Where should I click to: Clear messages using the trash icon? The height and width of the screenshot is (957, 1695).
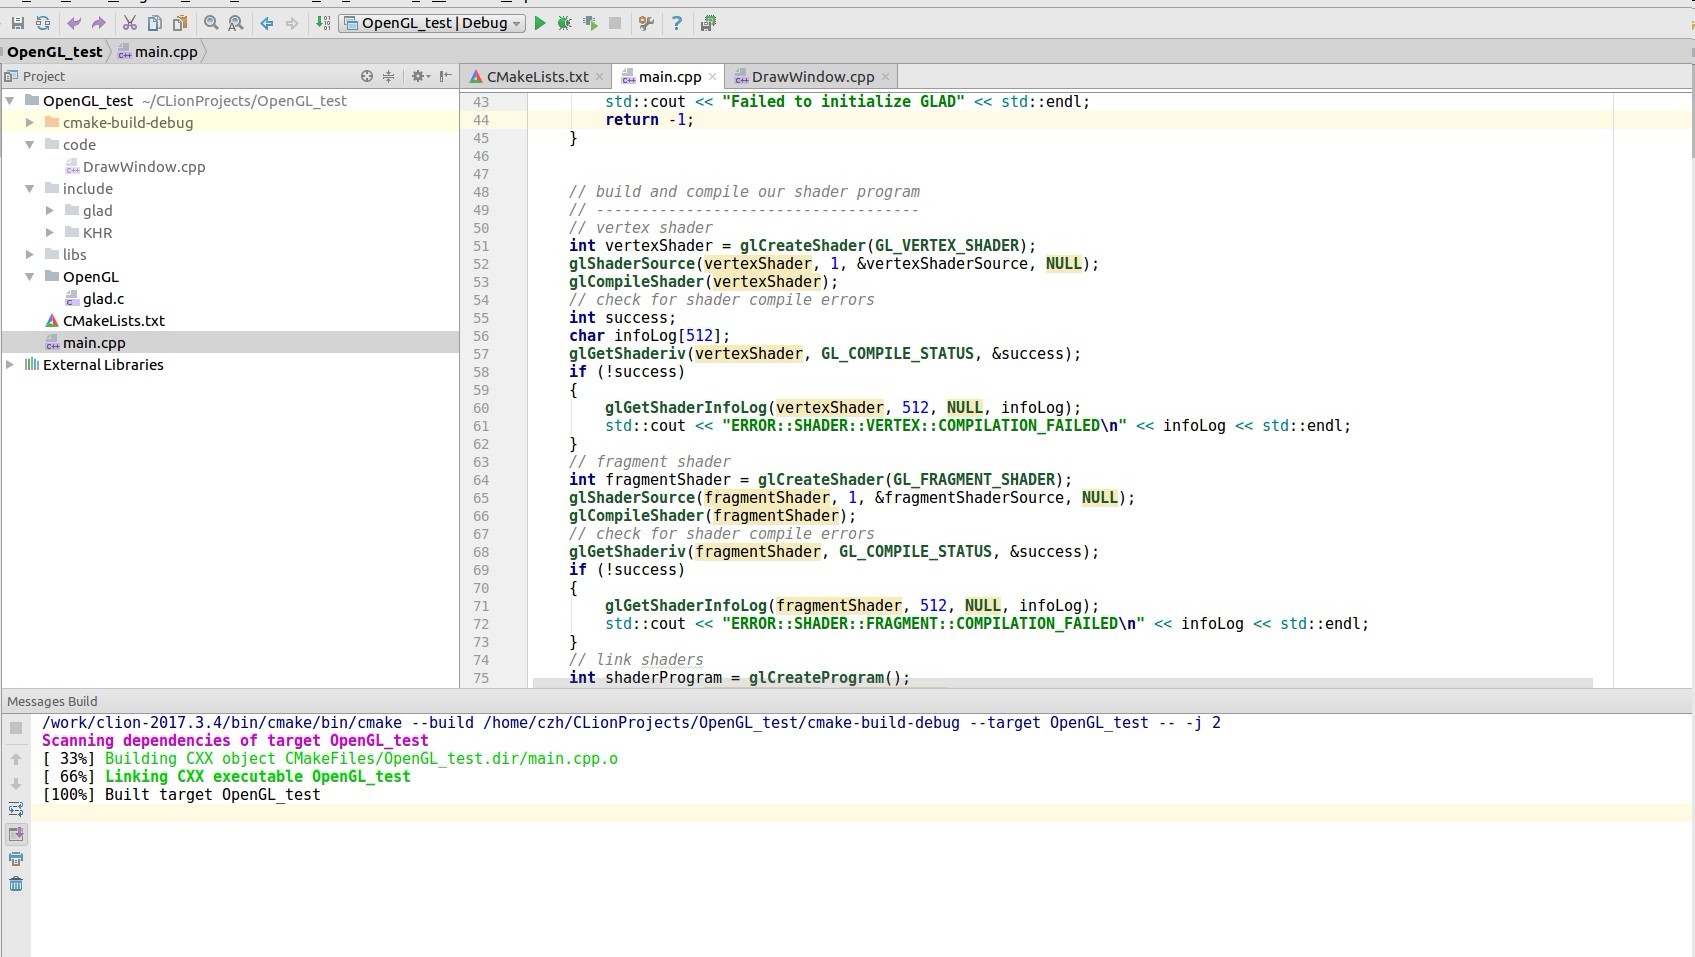click(x=16, y=884)
